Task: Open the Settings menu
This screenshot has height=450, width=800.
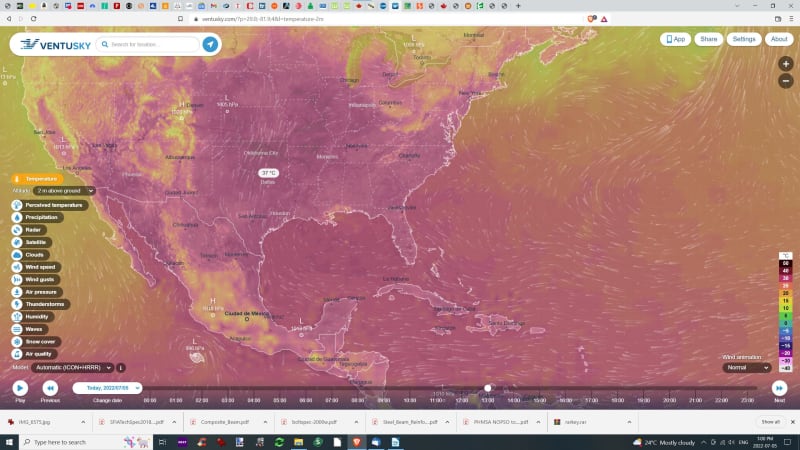Action: click(744, 39)
